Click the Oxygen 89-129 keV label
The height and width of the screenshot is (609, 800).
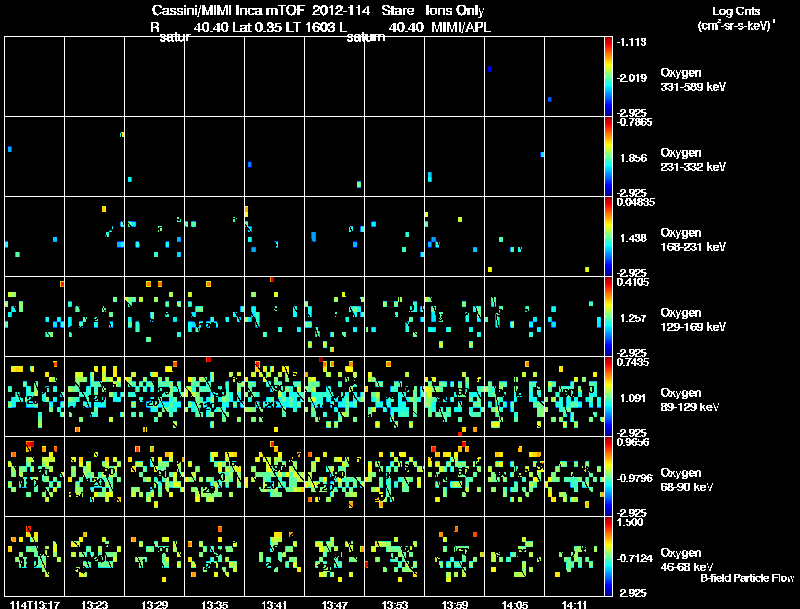point(690,400)
